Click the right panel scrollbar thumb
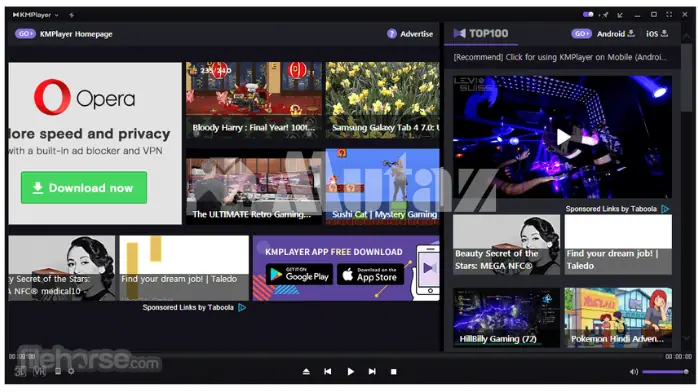Screen dimensions: 698x392 (x=687, y=78)
